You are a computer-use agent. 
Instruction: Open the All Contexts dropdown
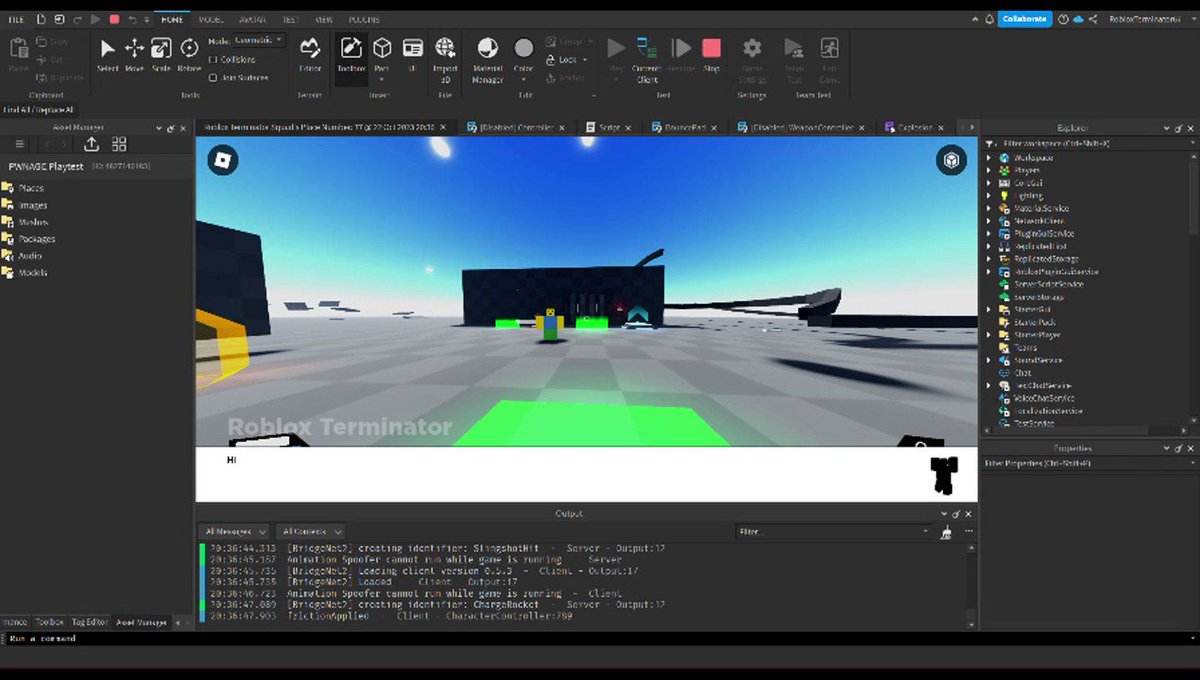pyautogui.click(x=311, y=532)
